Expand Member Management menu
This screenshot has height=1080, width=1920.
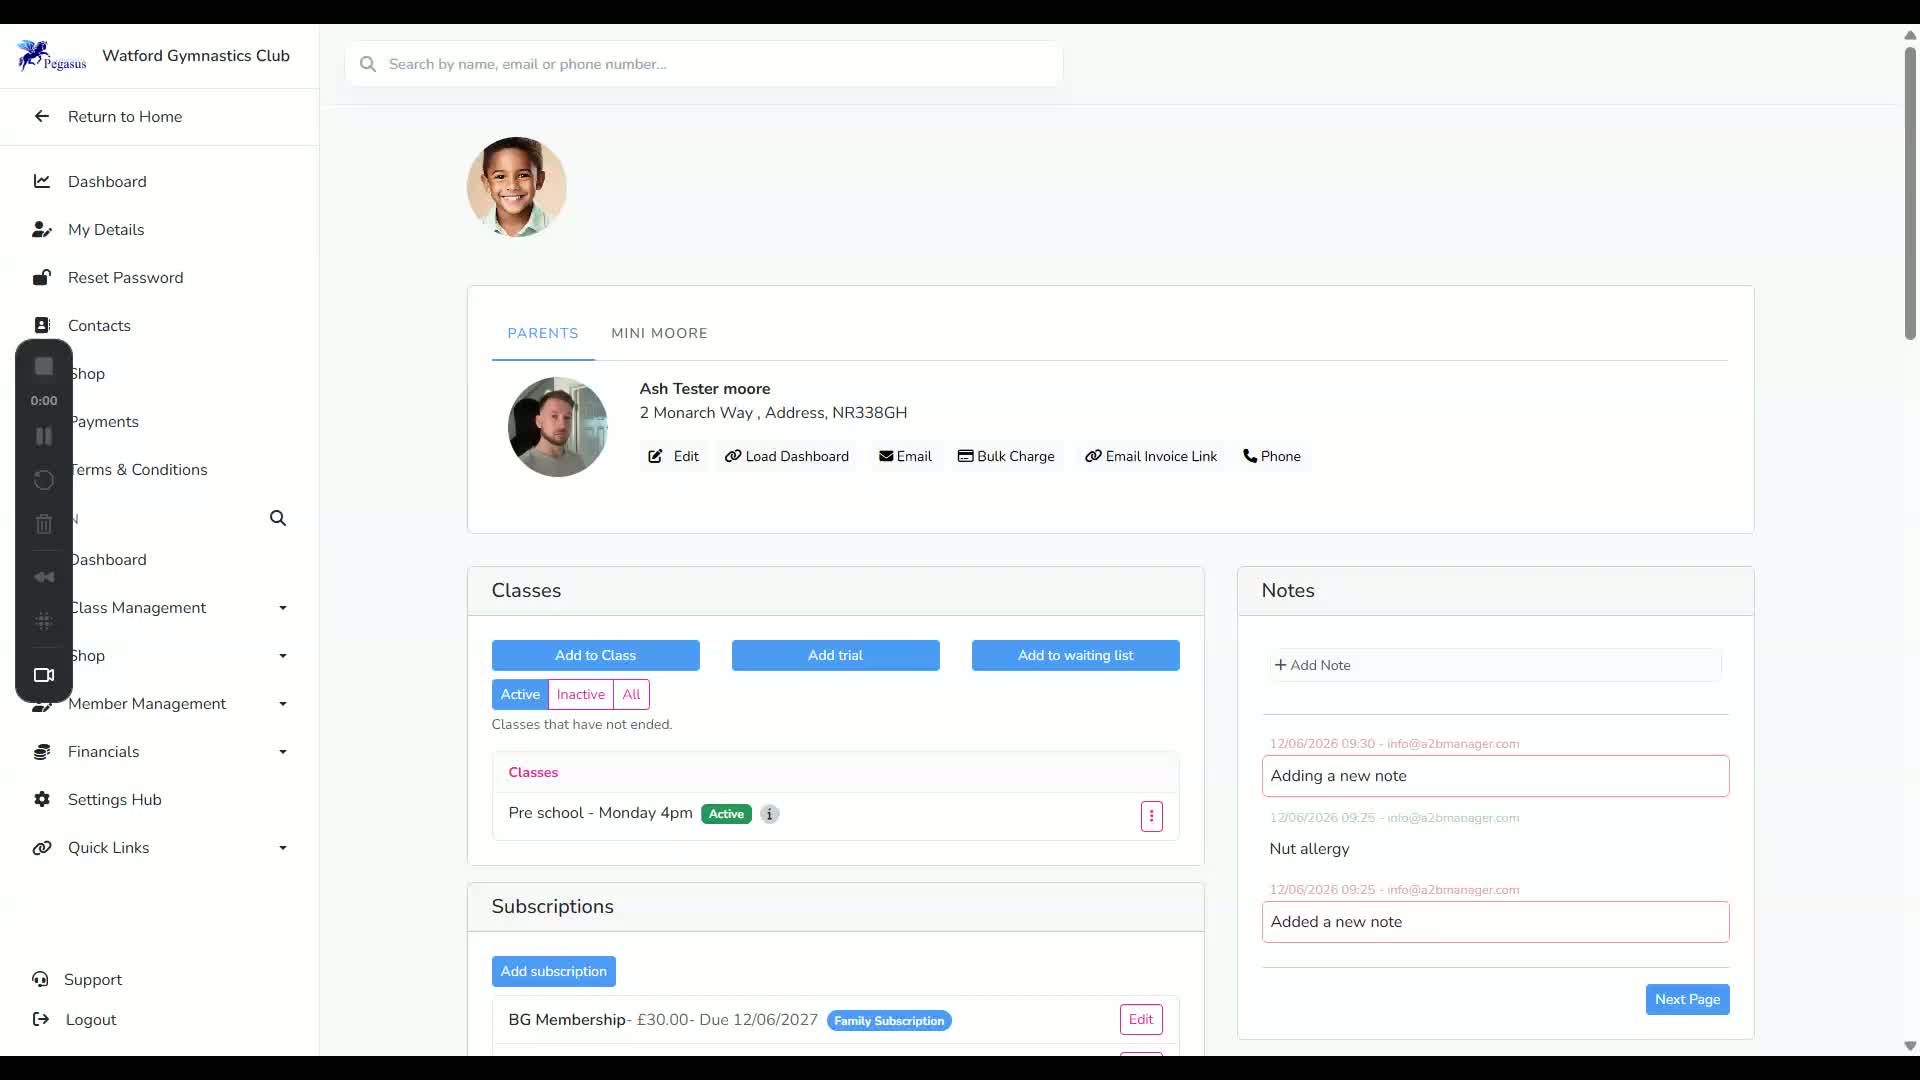[x=283, y=704]
